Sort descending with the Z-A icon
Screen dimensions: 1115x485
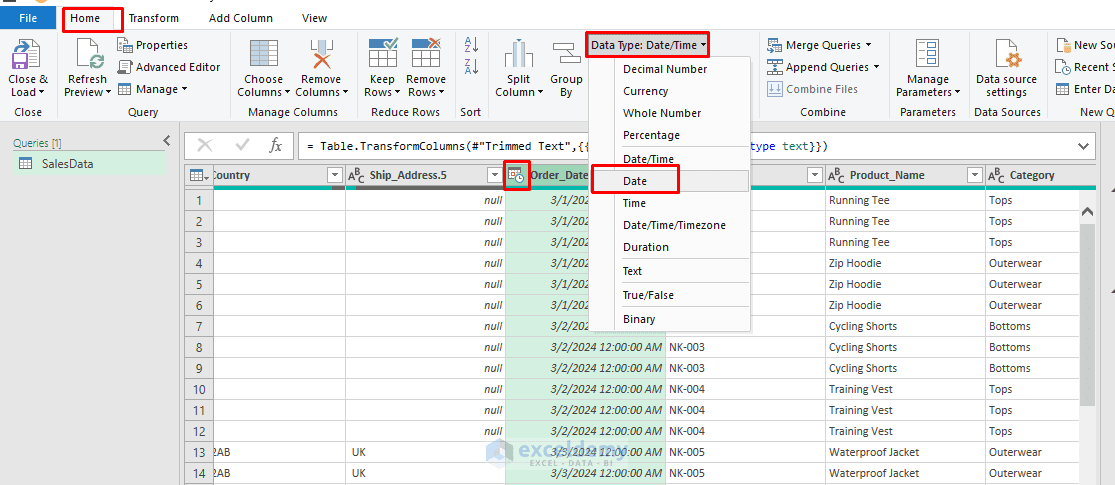click(471, 67)
